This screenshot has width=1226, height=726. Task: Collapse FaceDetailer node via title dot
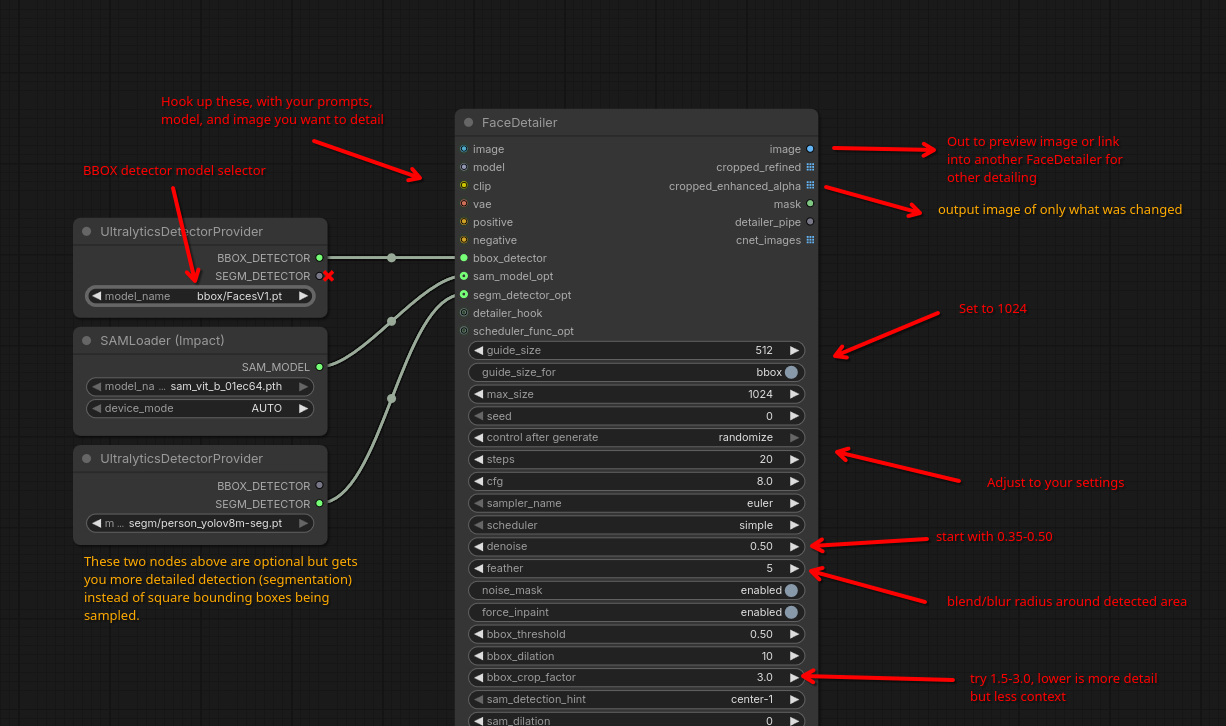[x=468, y=122]
